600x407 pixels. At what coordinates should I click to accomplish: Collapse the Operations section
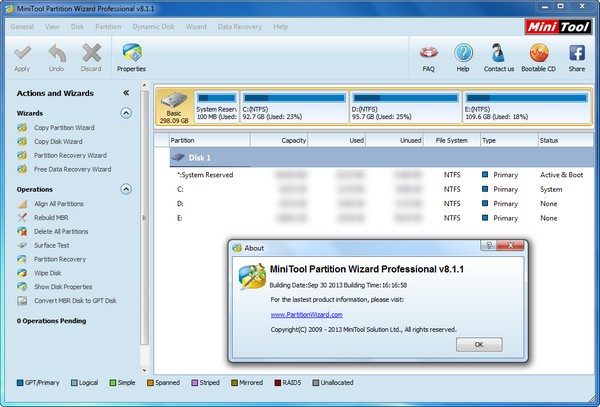click(126, 189)
